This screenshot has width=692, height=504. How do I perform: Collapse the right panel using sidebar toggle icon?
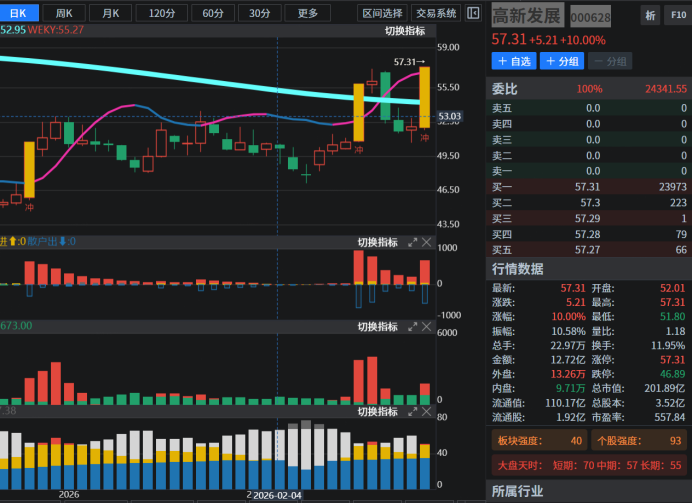click(474, 13)
